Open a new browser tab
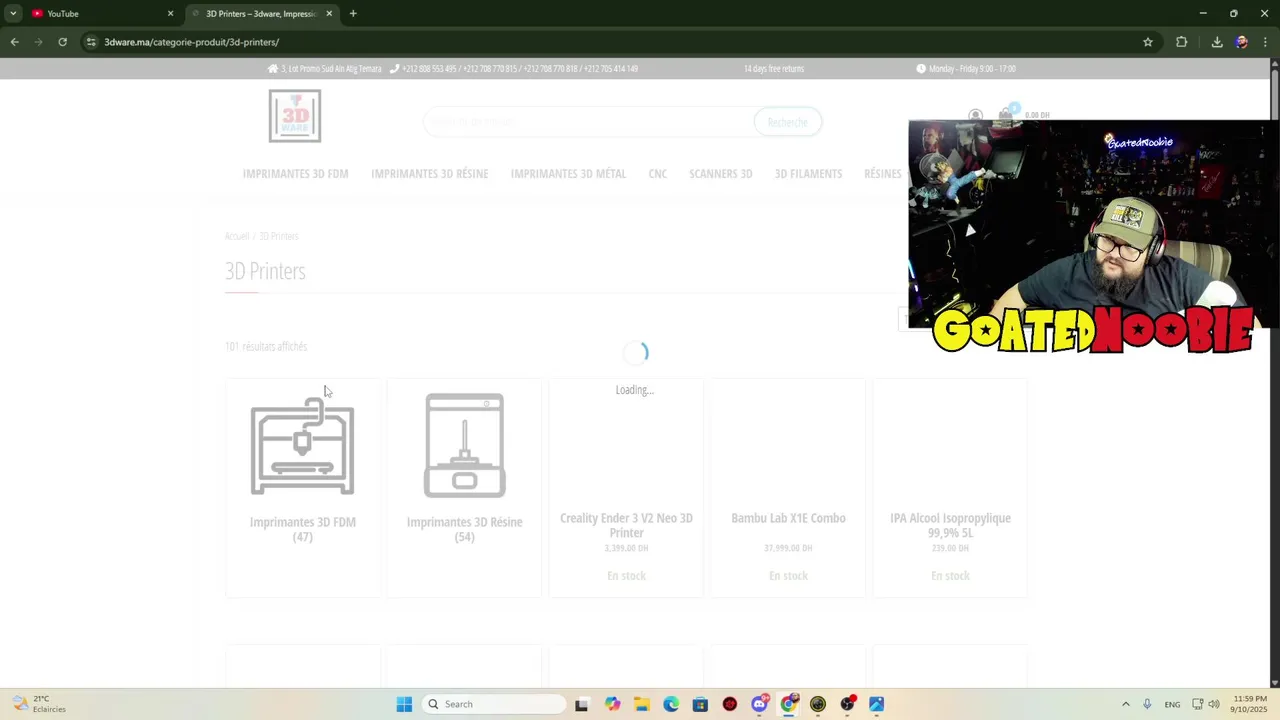 coord(353,14)
